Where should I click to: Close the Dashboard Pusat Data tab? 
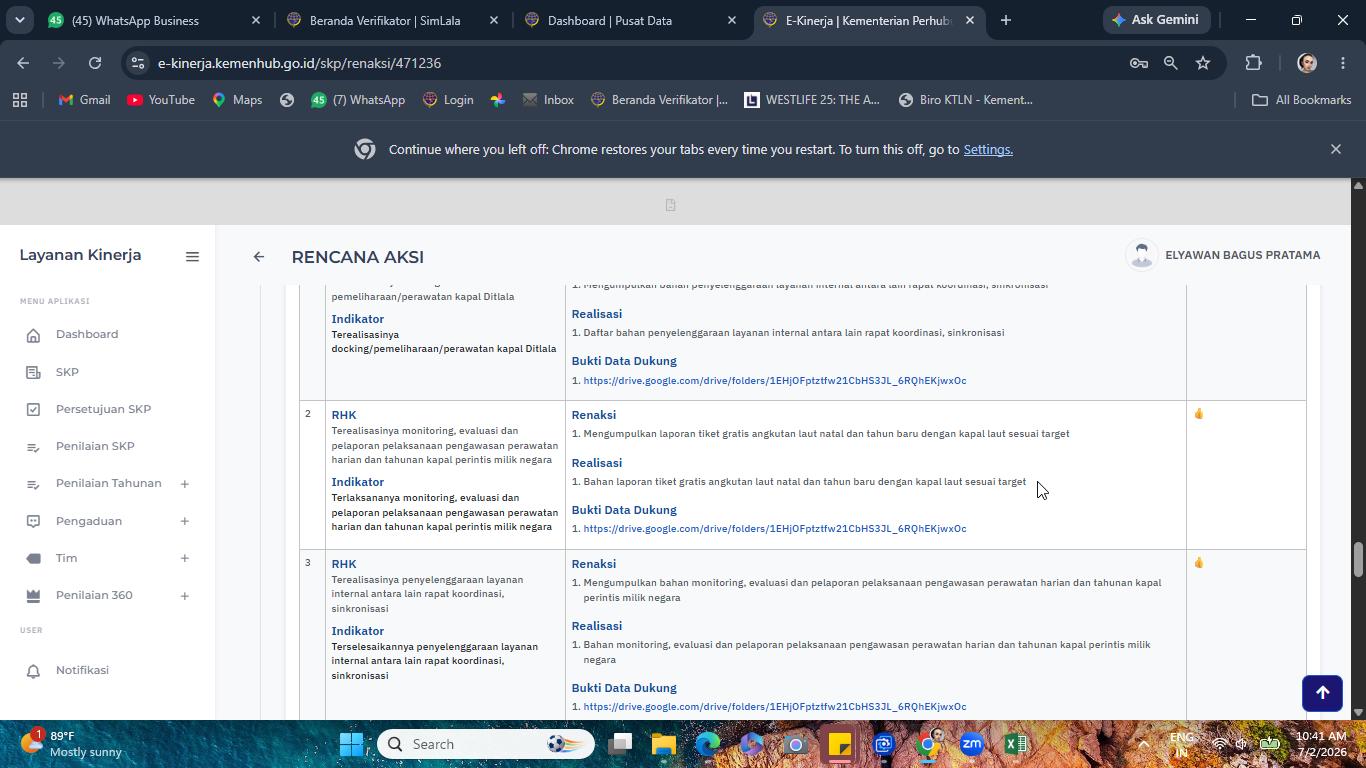coord(732,20)
